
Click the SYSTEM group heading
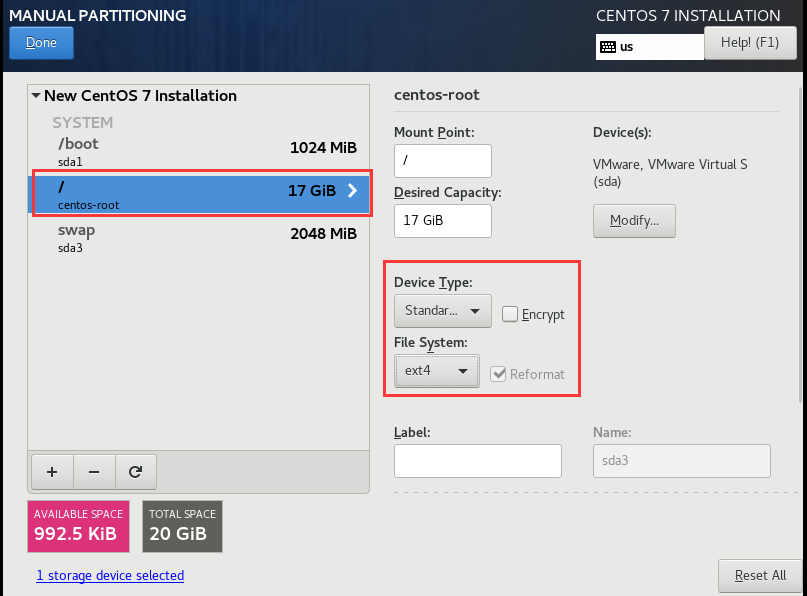(82, 122)
